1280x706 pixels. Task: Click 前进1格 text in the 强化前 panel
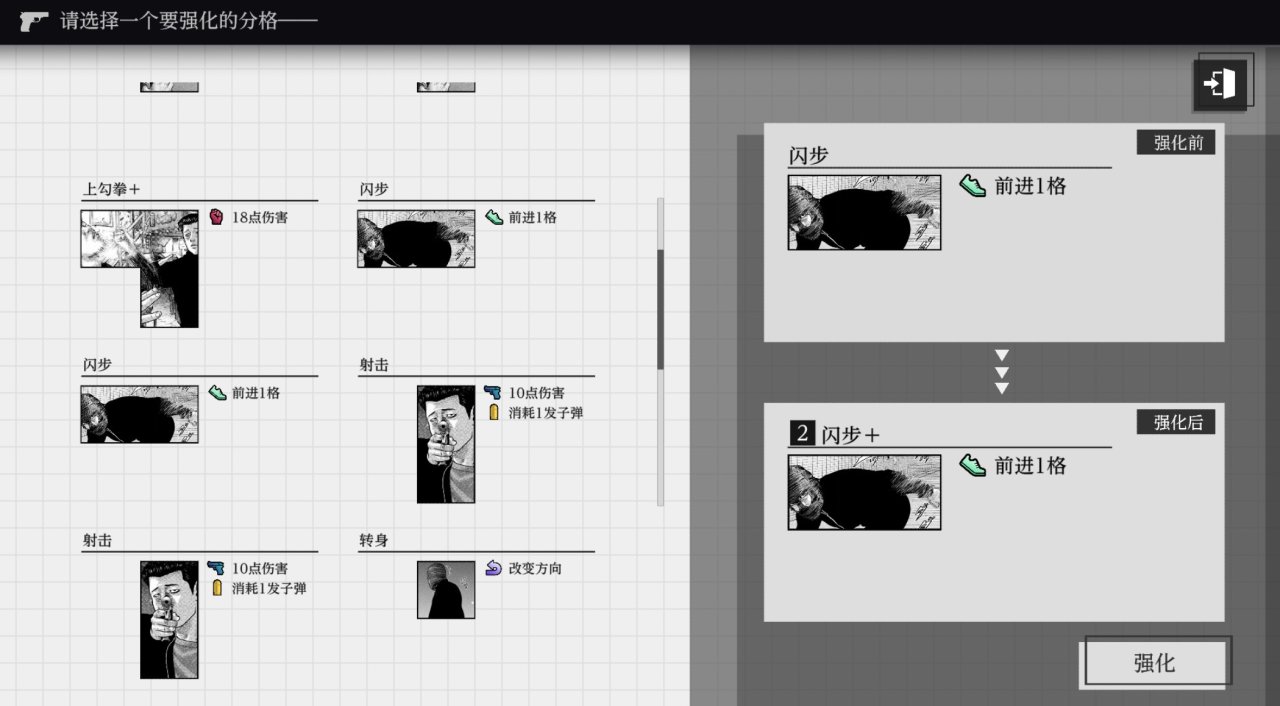coord(1031,185)
